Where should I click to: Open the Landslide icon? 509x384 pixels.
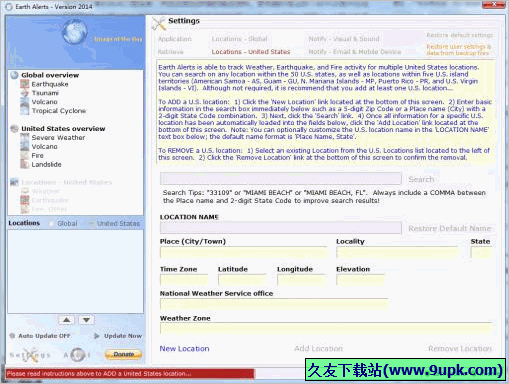(x=25, y=164)
